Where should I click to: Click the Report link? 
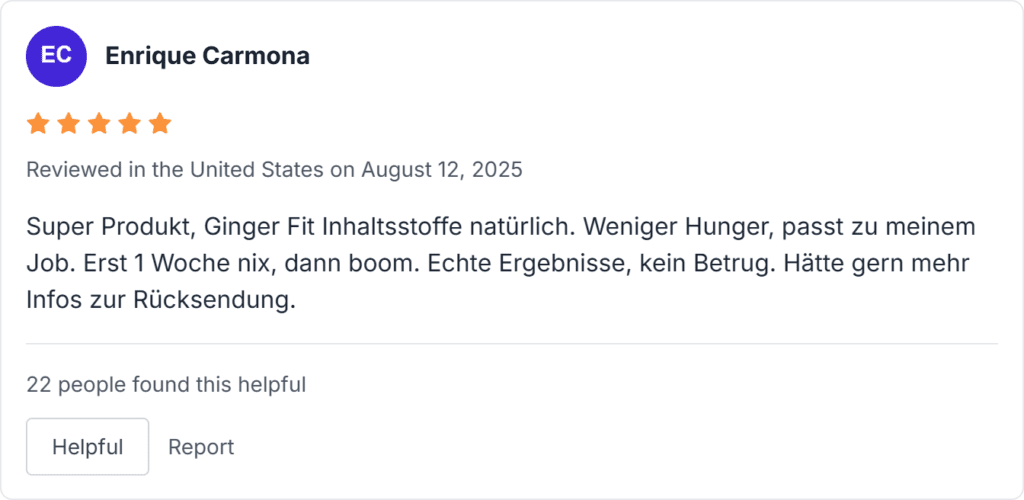click(201, 447)
